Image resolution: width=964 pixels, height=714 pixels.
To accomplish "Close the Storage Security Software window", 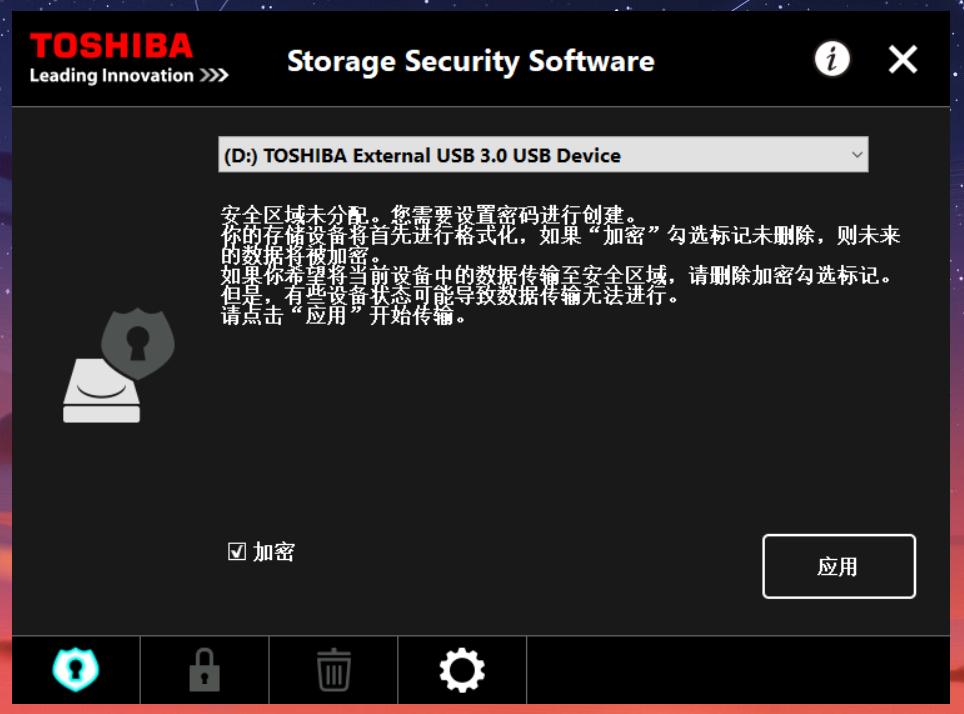I will tap(902, 60).
